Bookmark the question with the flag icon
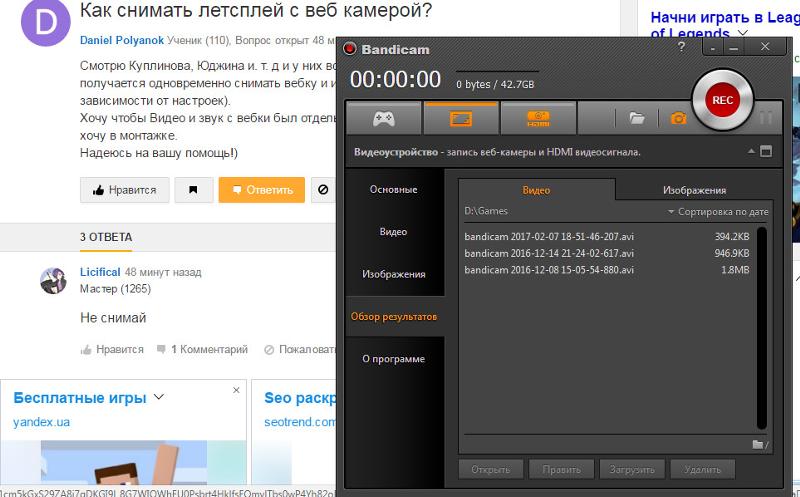The width and height of the screenshot is (800, 497). click(193, 190)
